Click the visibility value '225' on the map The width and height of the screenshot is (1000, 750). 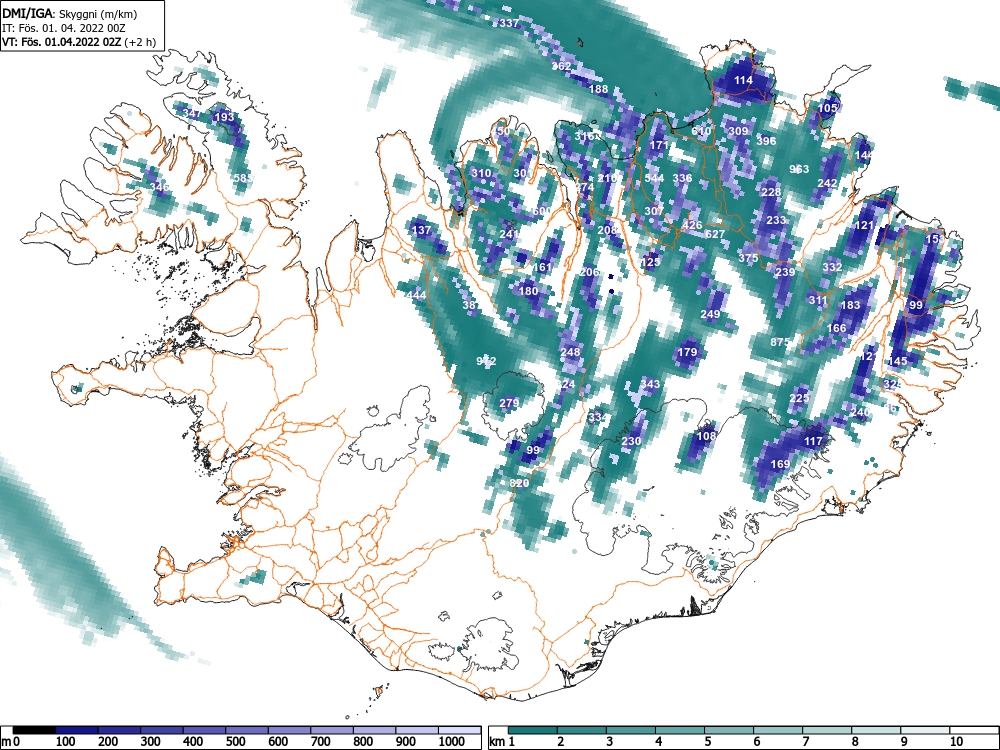(x=799, y=398)
